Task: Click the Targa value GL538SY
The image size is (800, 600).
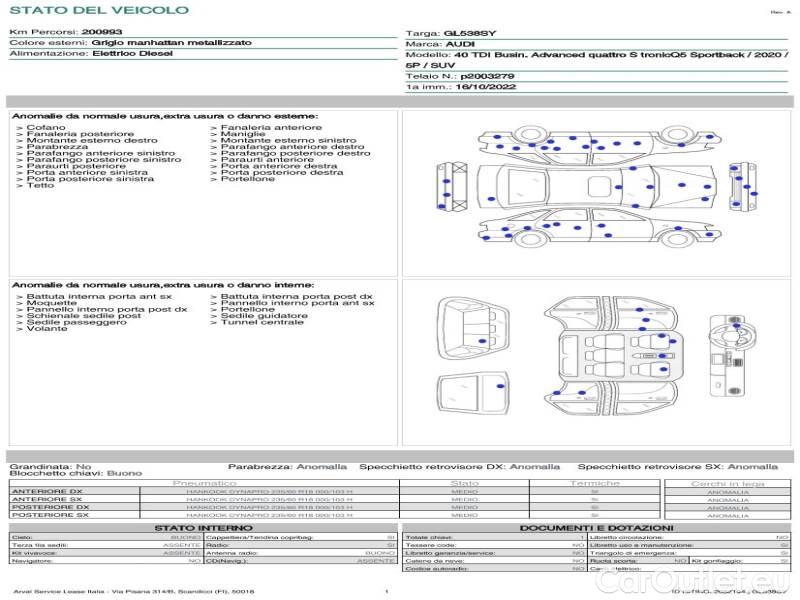Action: 469,33
